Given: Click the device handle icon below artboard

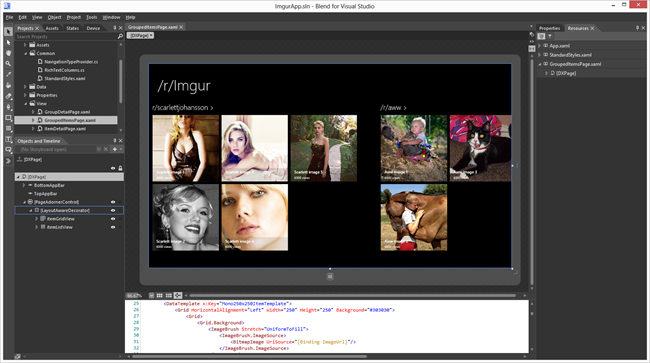Looking at the screenshot, I should coord(330,276).
